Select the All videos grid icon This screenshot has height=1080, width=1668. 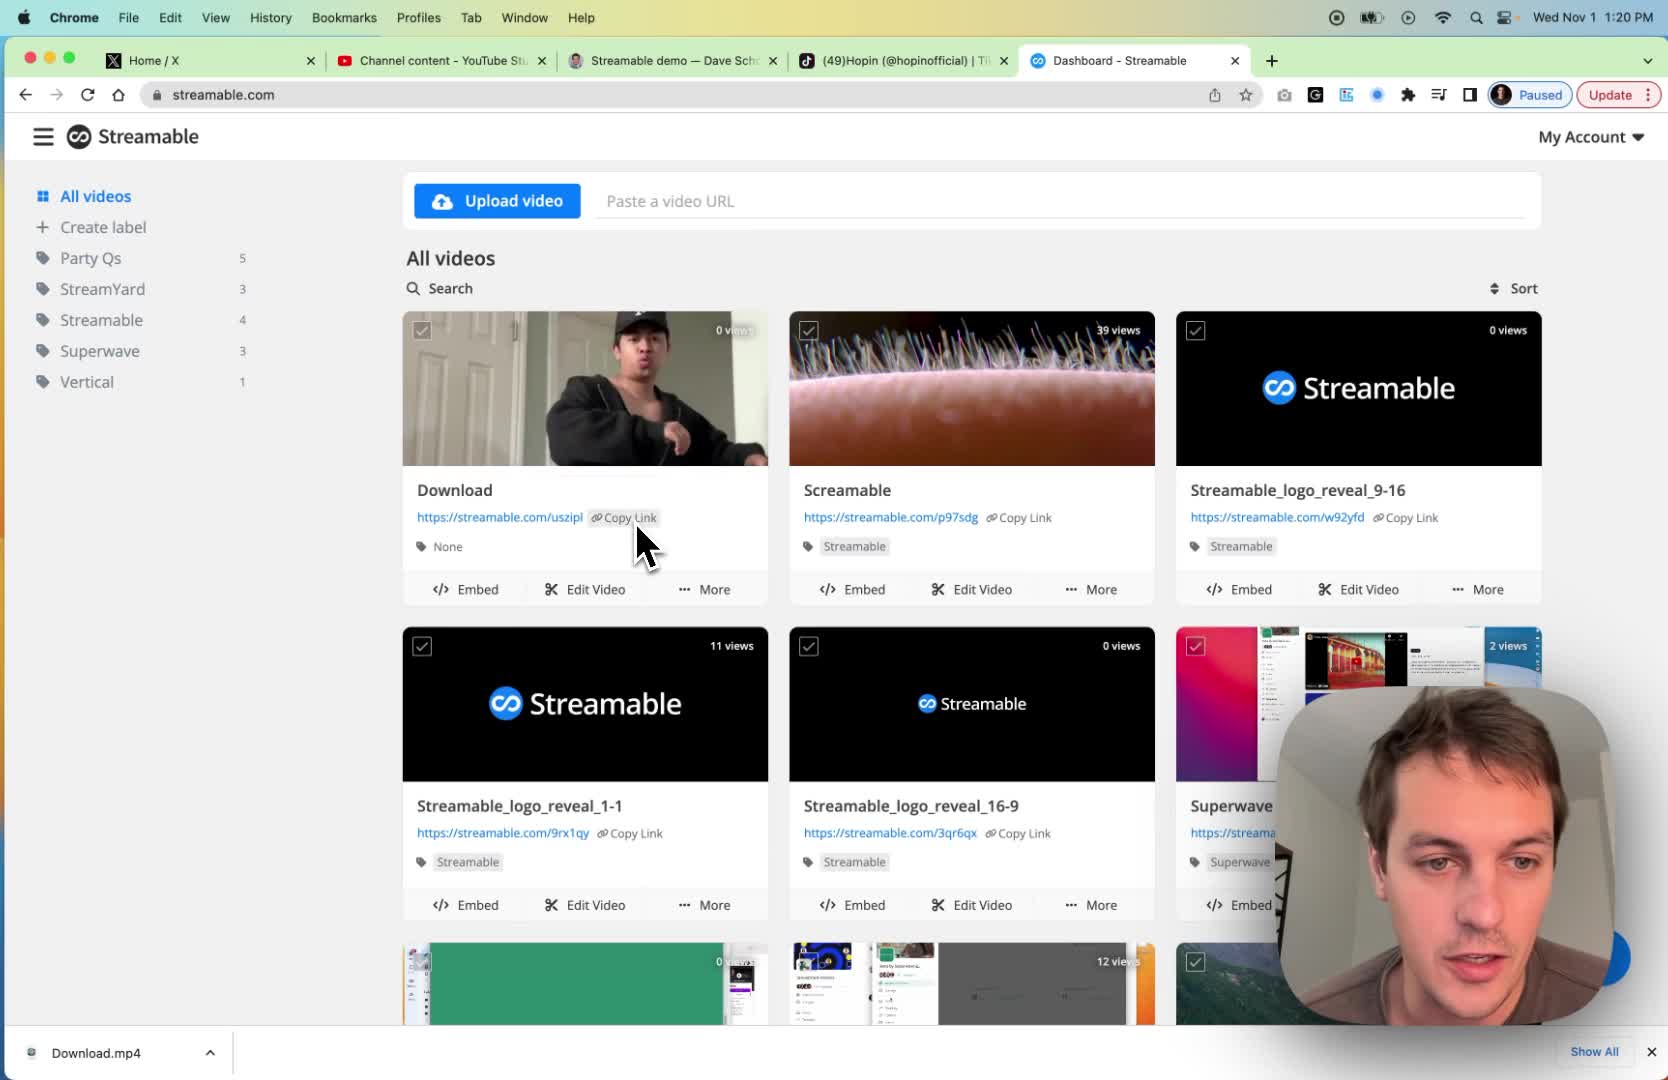coord(44,196)
